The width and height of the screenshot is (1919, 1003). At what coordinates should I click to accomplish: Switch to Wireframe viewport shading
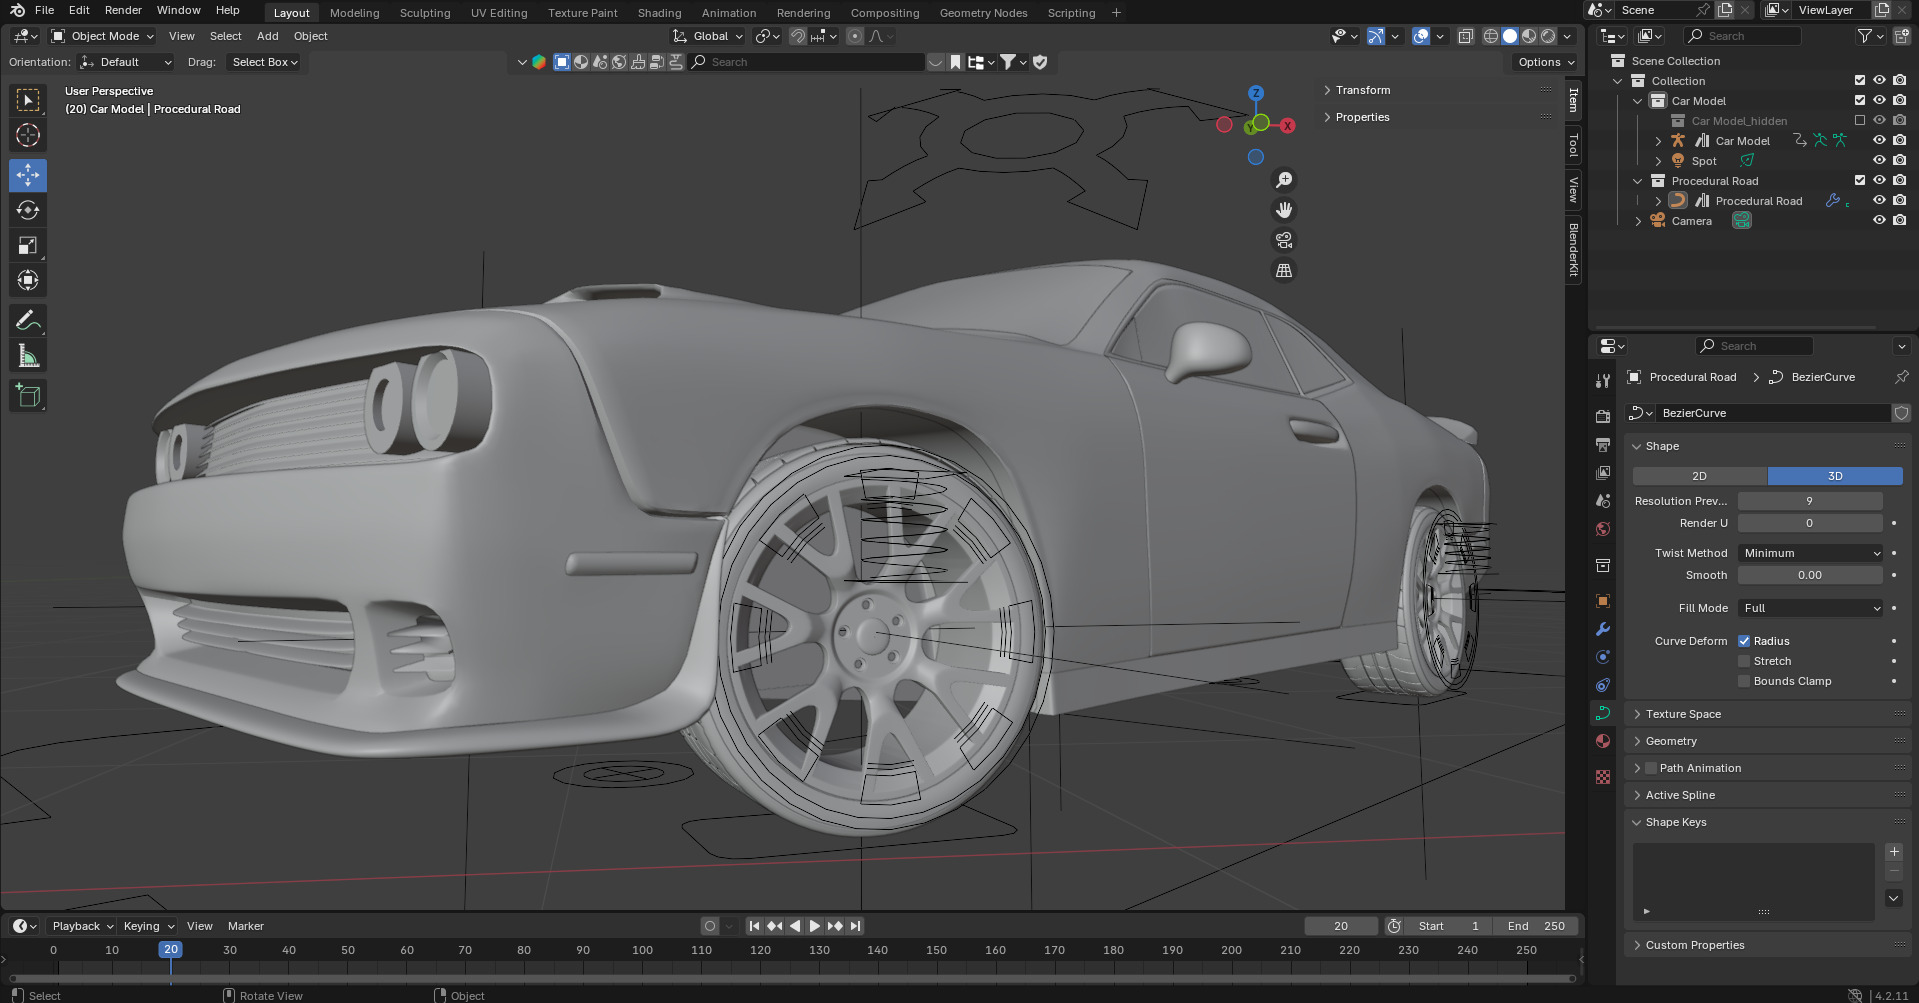click(x=1490, y=36)
